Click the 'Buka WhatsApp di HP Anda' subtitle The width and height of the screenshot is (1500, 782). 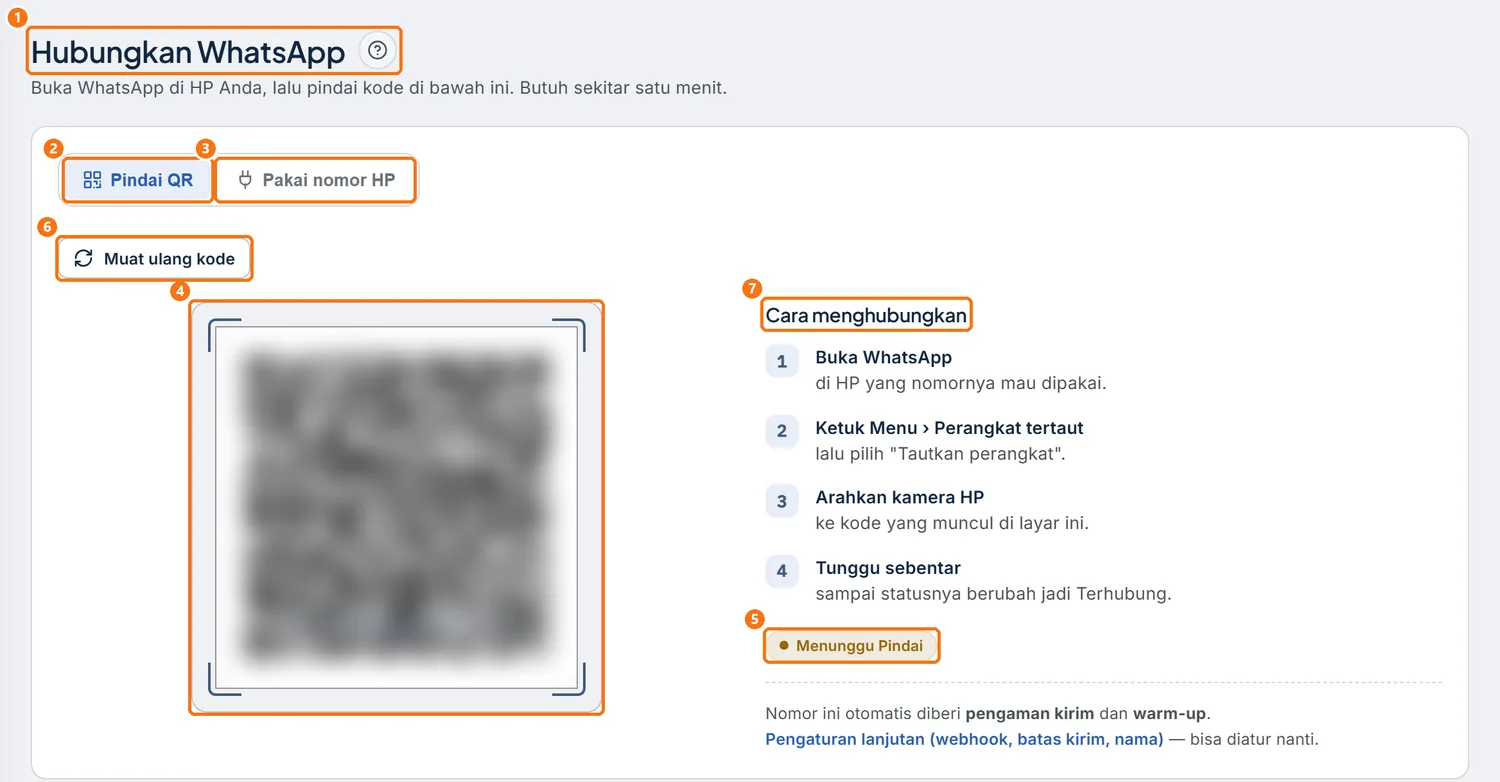tap(378, 88)
